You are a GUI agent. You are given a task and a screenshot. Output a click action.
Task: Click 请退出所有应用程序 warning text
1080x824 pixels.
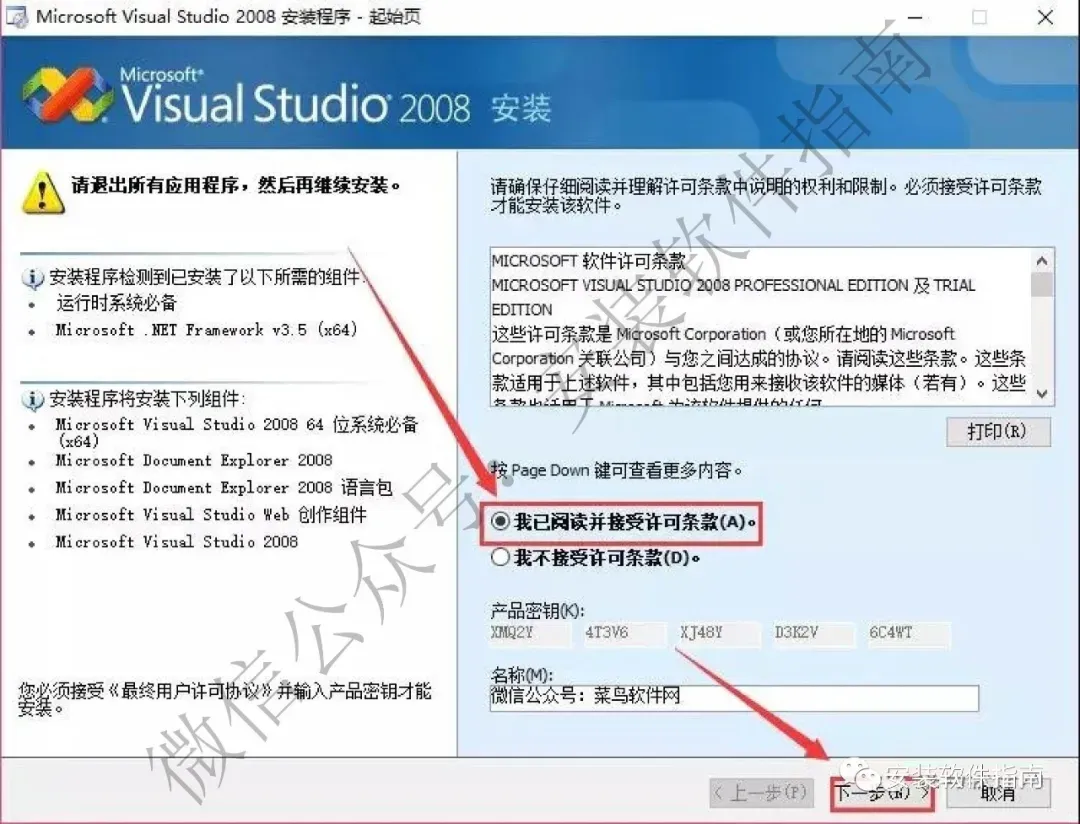(x=236, y=185)
